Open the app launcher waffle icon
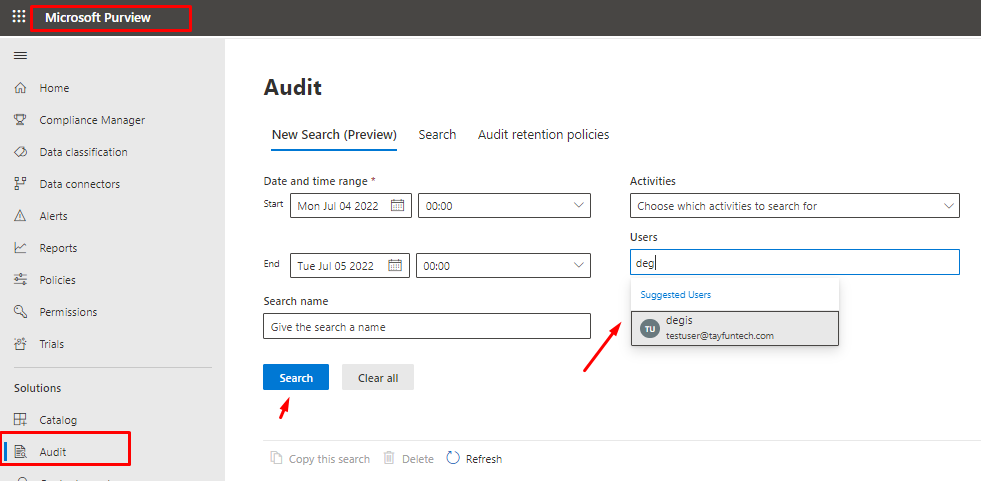Image resolution: width=981 pixels, height=481 pixels. tap(19, 16)
